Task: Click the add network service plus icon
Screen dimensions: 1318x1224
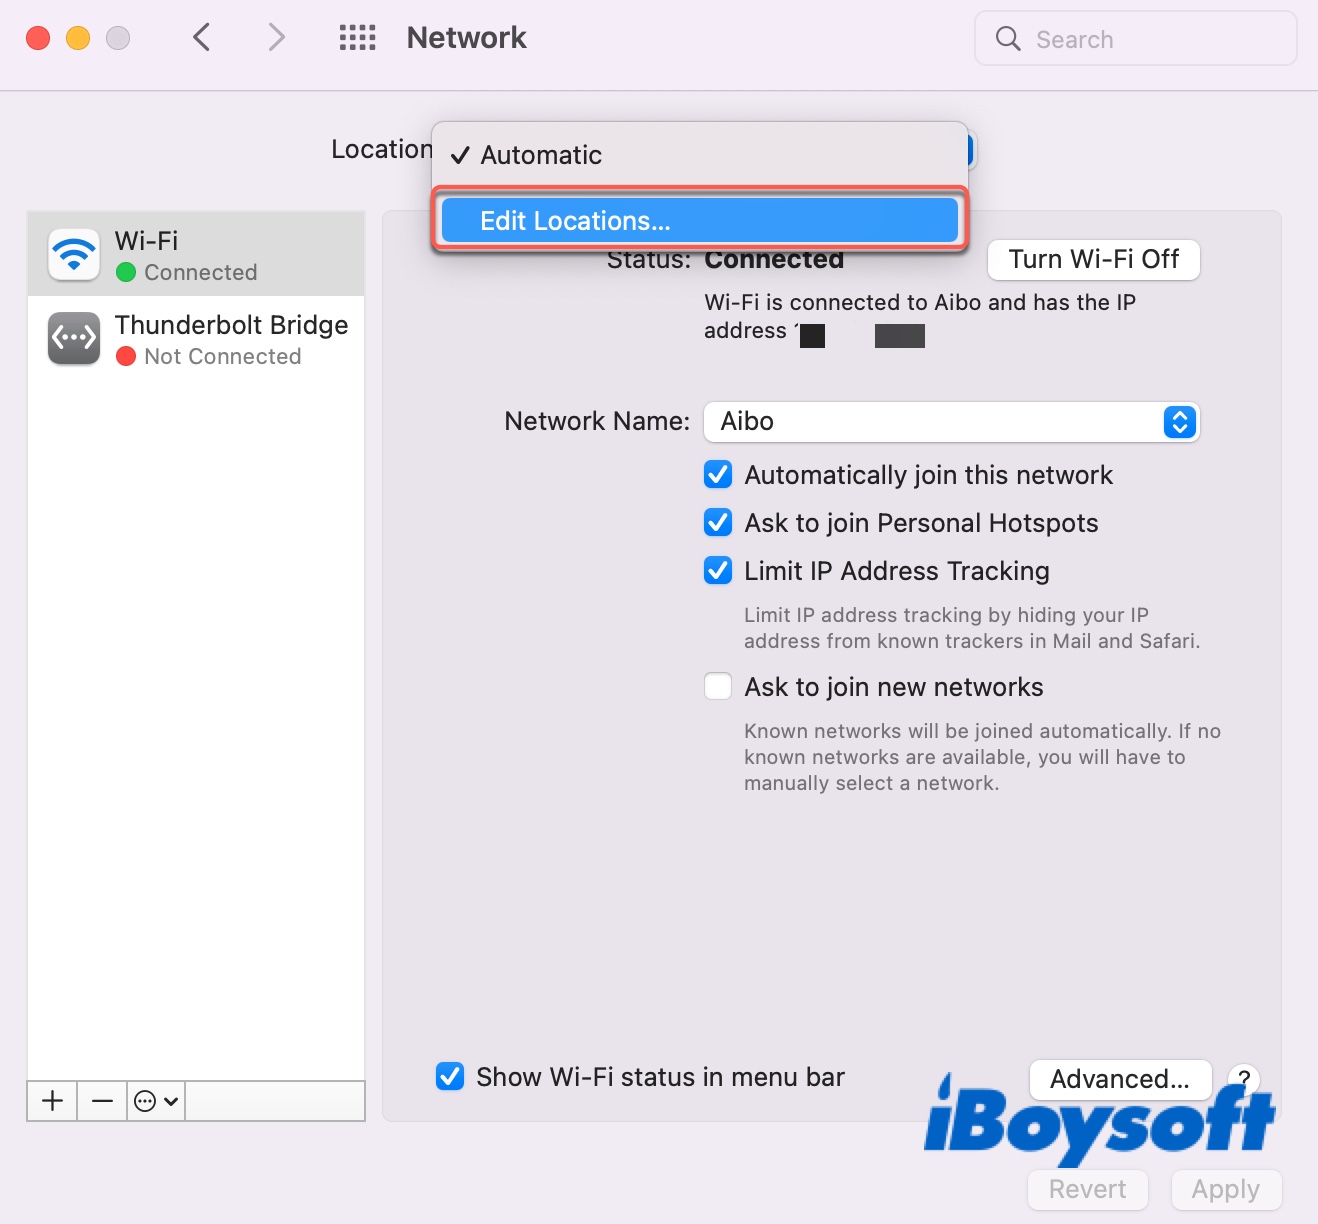Action: click(51, 1100)
